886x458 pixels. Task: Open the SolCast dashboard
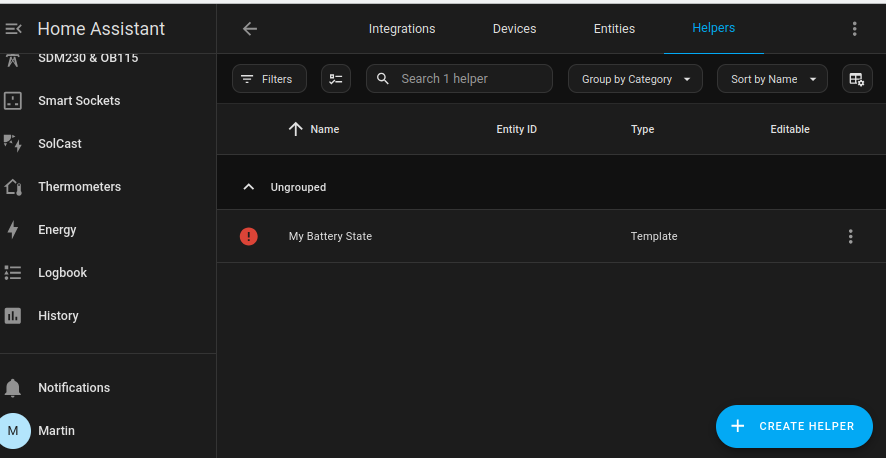tap(108, 144)
